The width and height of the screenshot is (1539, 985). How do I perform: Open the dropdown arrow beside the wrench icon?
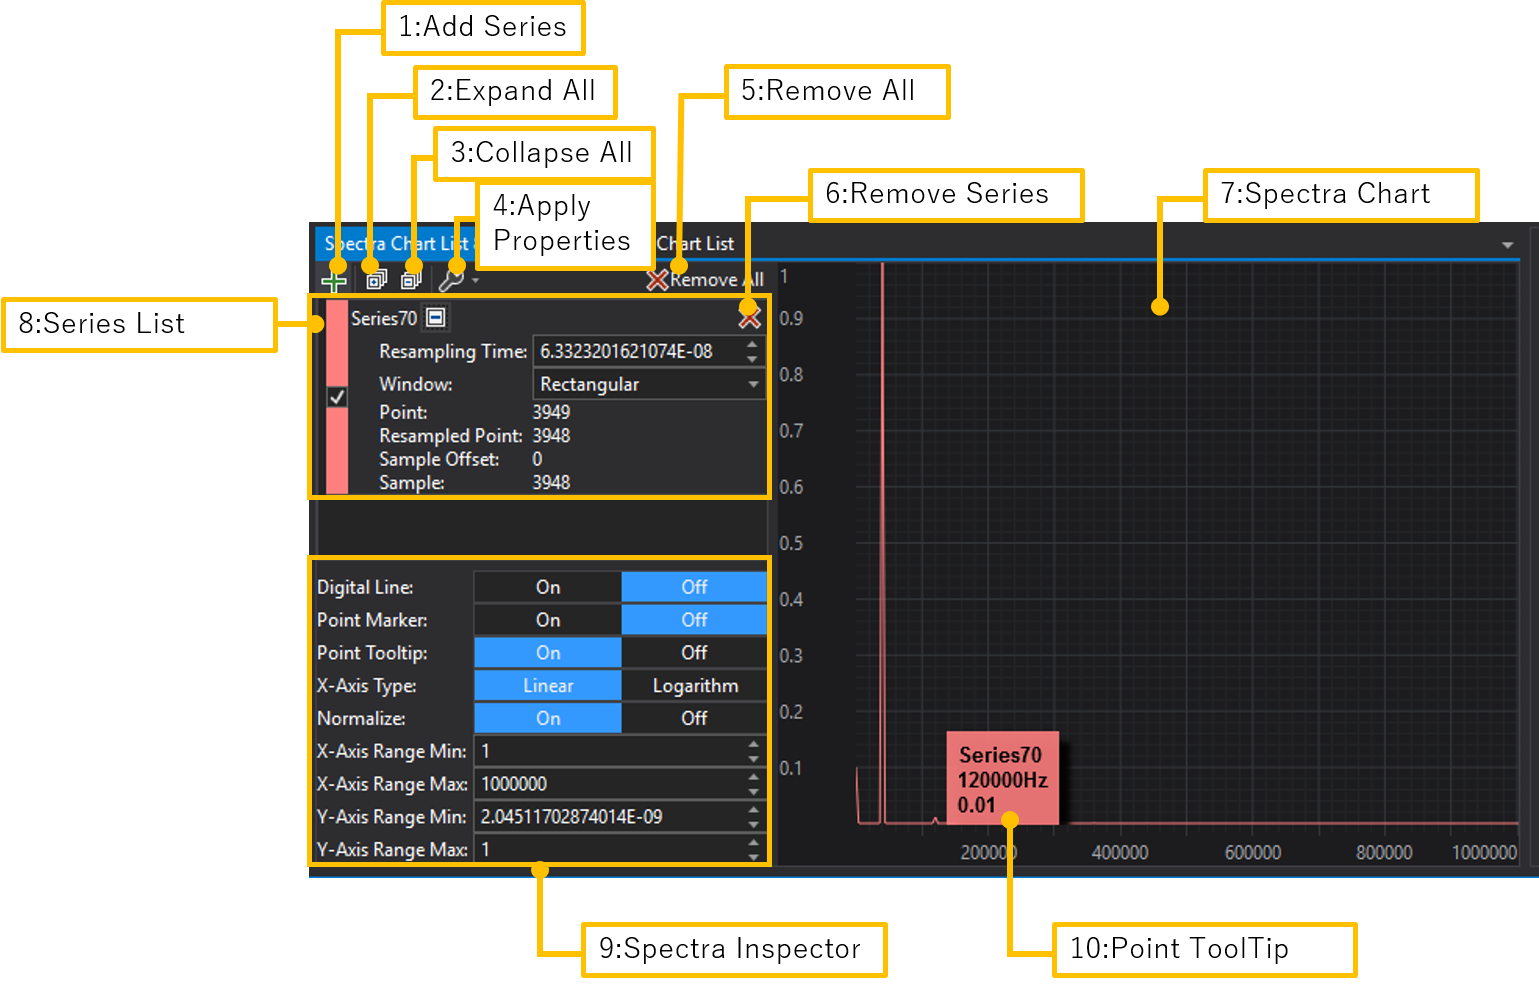point(476,281)
